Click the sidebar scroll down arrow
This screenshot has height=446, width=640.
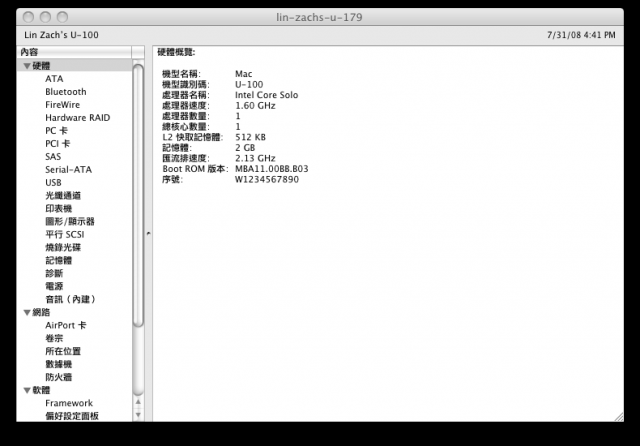point(138,415)
